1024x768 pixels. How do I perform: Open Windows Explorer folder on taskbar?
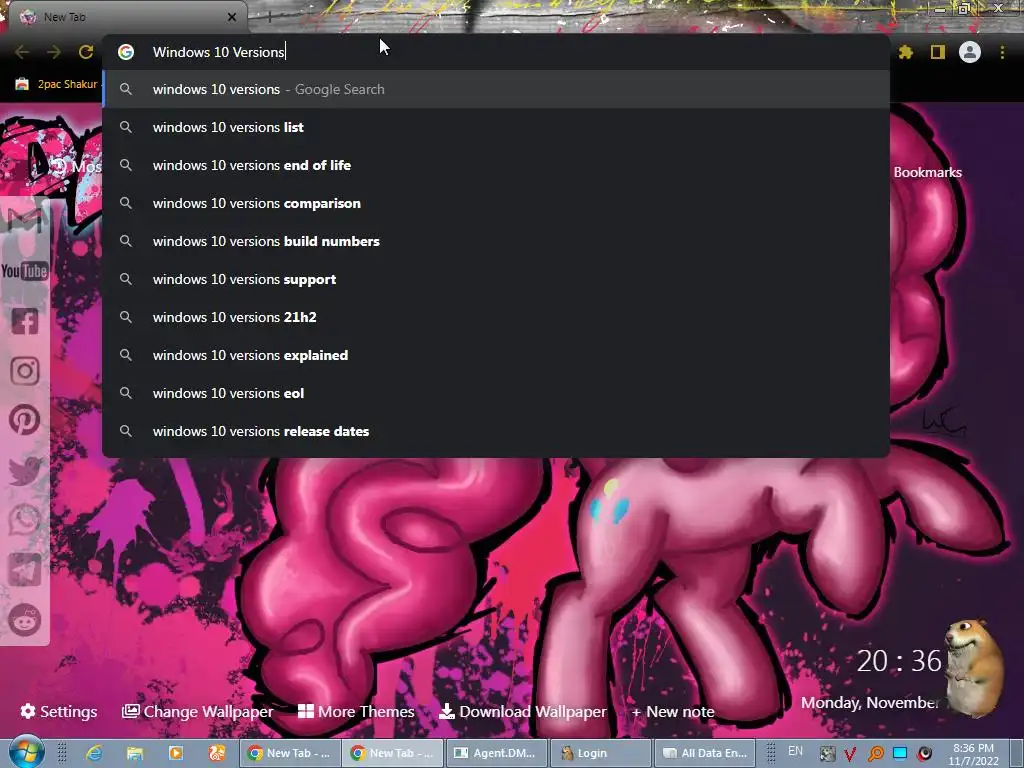135,753
